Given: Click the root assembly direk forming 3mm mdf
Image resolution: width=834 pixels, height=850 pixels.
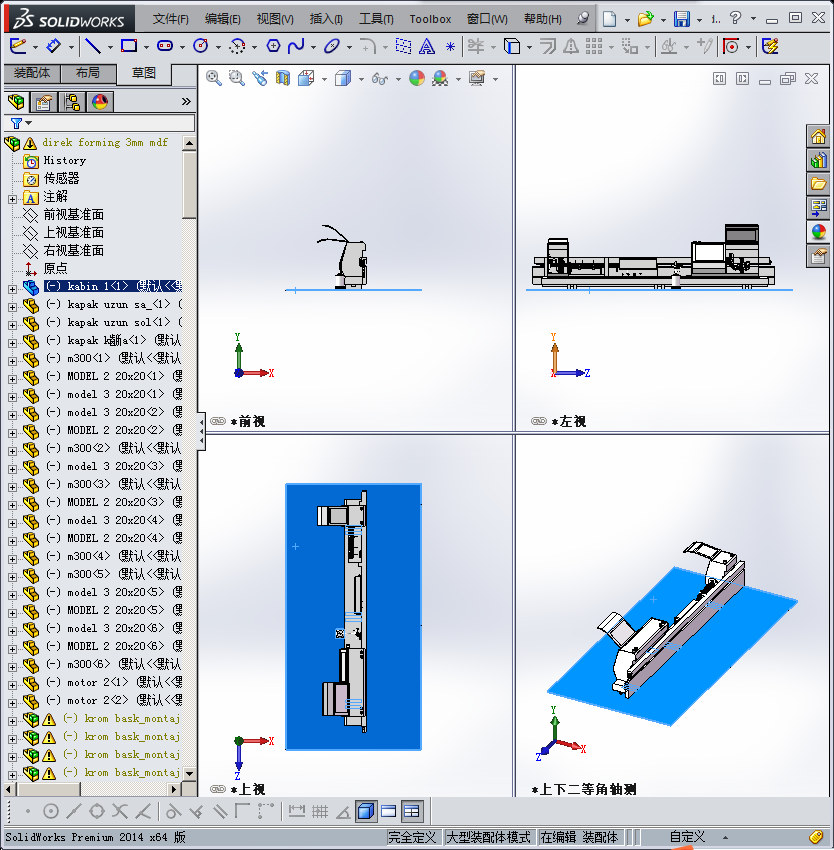Looking at the screenshot, I should (105, 143).
